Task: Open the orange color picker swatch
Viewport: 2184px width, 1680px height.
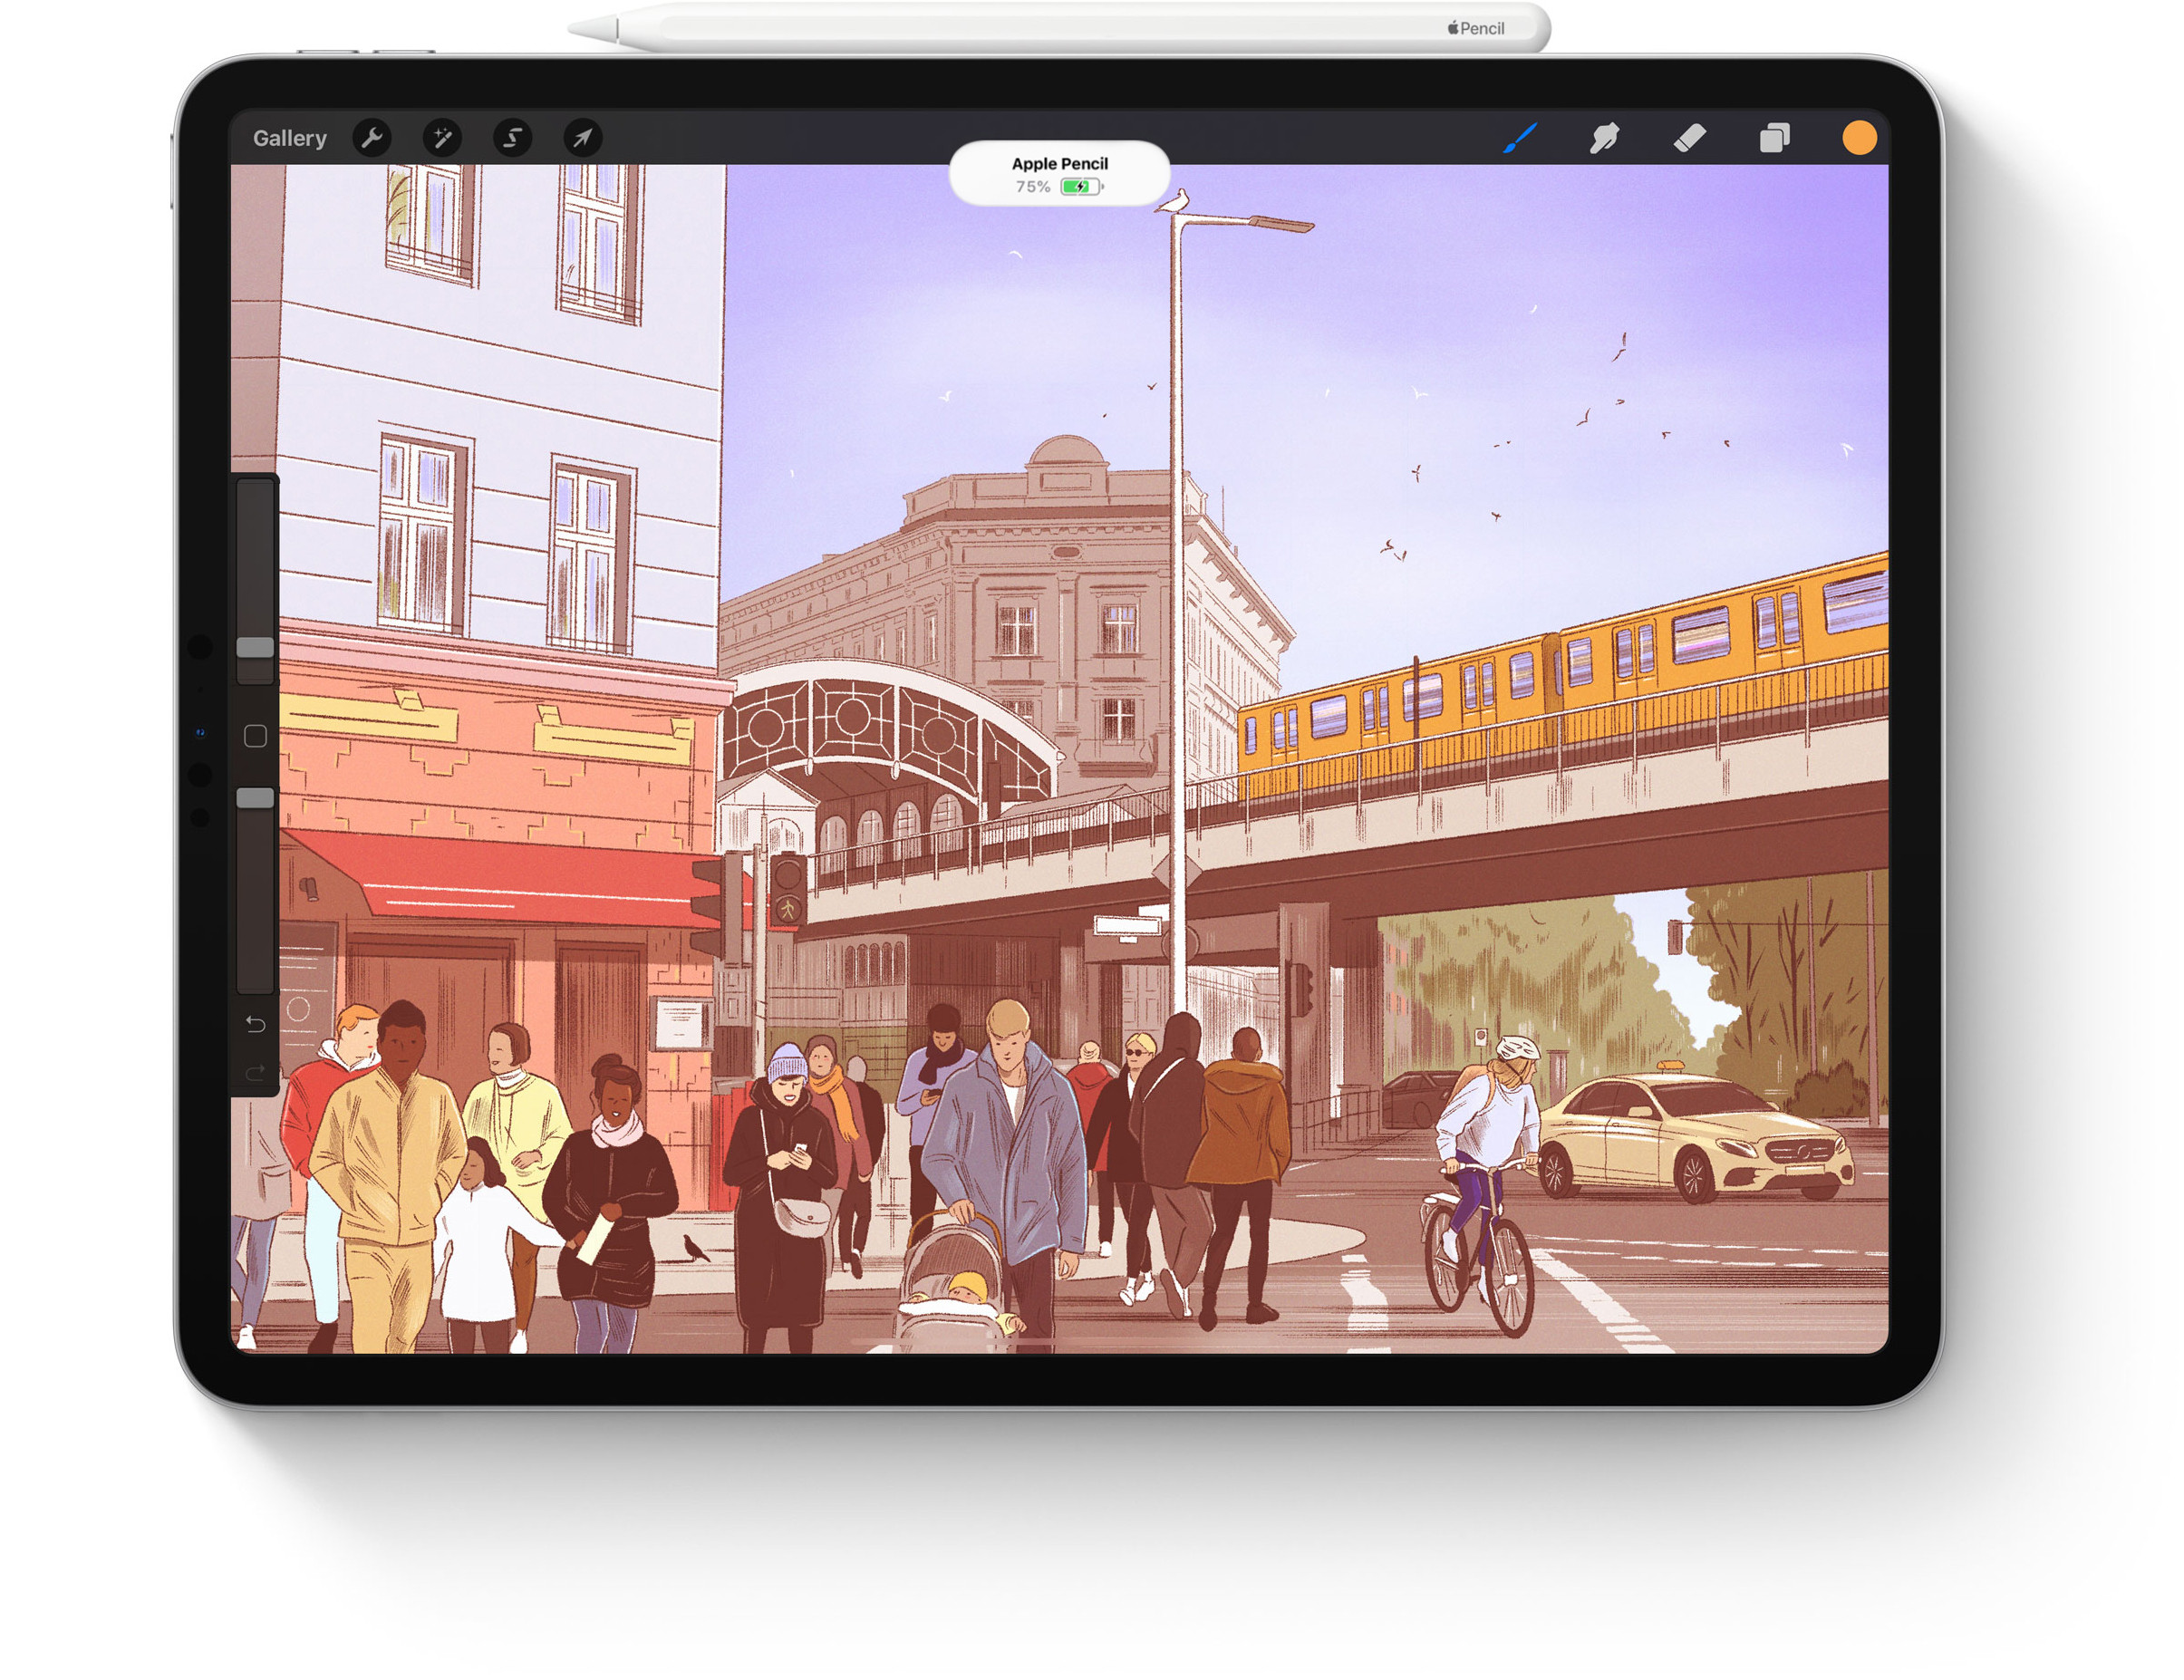Action: [1859, 138]
